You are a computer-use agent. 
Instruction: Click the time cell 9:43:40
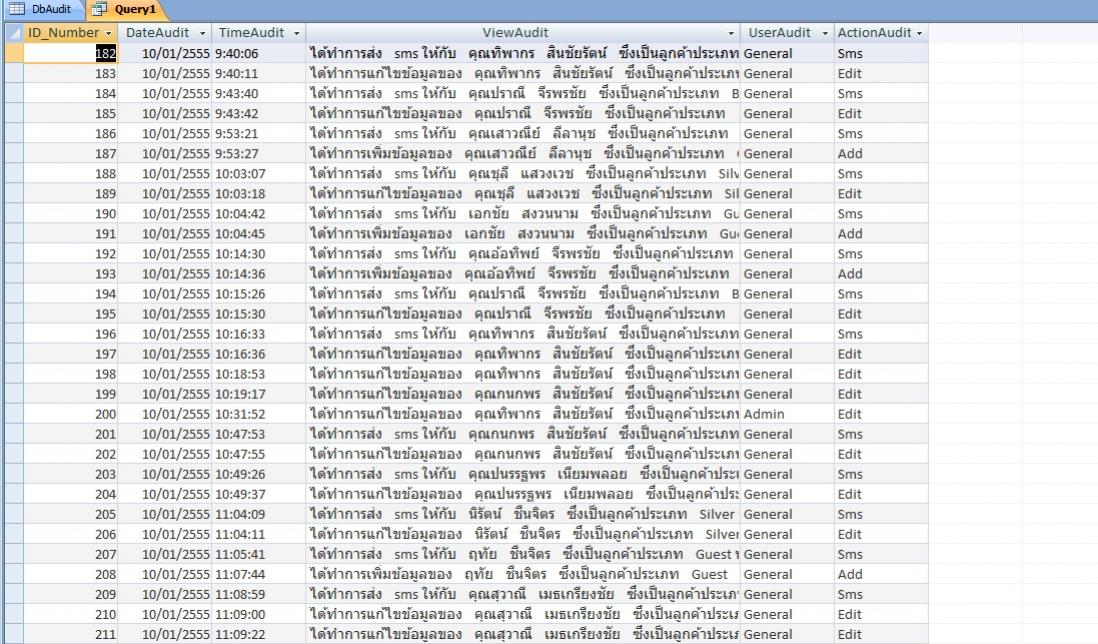258,93
